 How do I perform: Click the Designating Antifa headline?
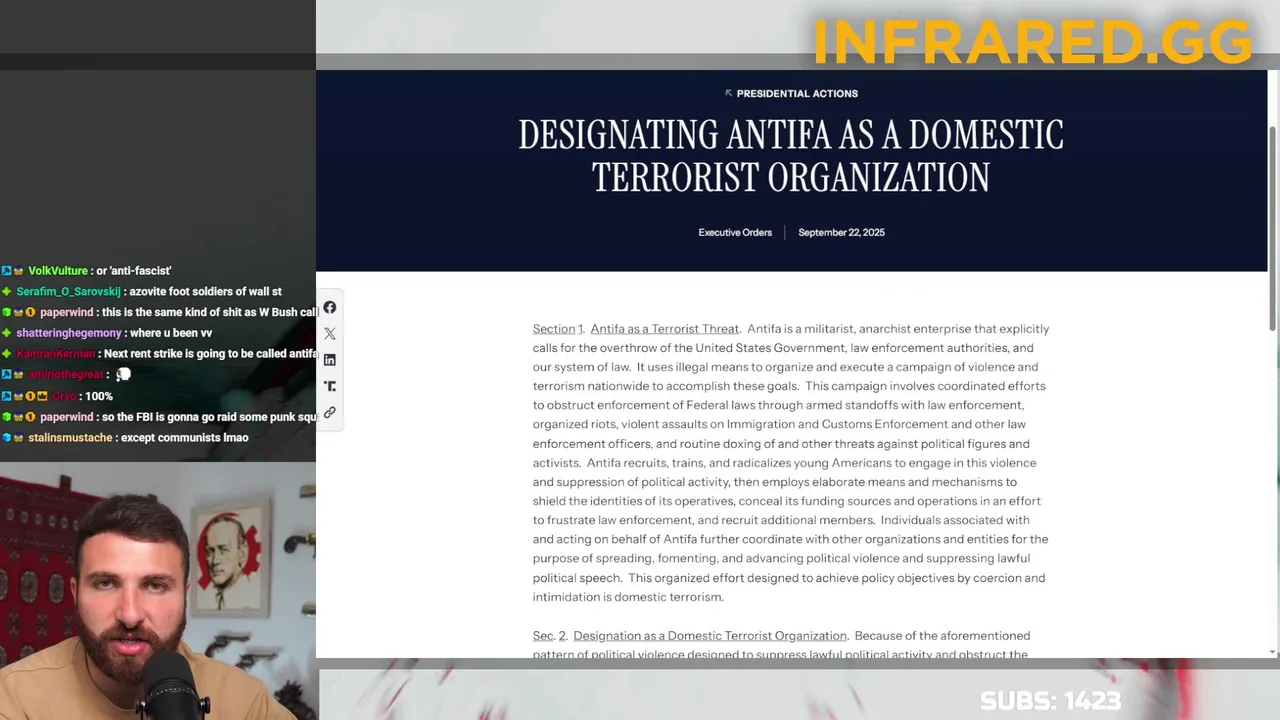click(x=791, y=155)
